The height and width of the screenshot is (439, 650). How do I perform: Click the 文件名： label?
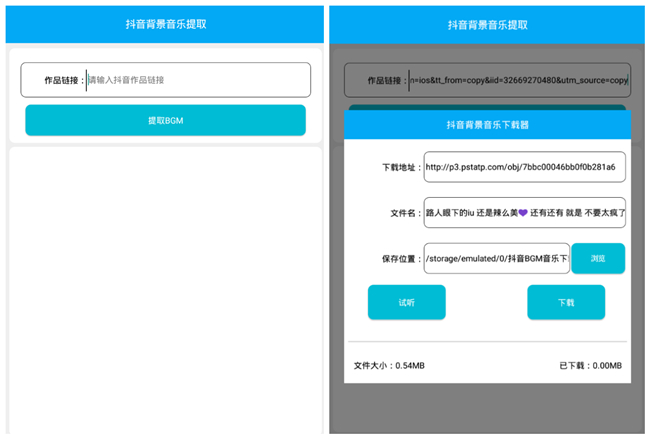[405, 213]
